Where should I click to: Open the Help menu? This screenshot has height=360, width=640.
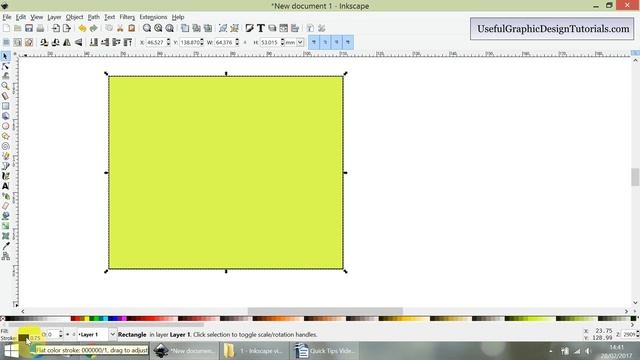tap(178, 17)
